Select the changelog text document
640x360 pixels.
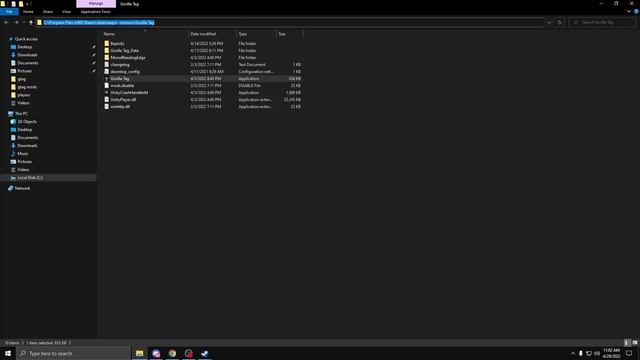click(120, 64)
